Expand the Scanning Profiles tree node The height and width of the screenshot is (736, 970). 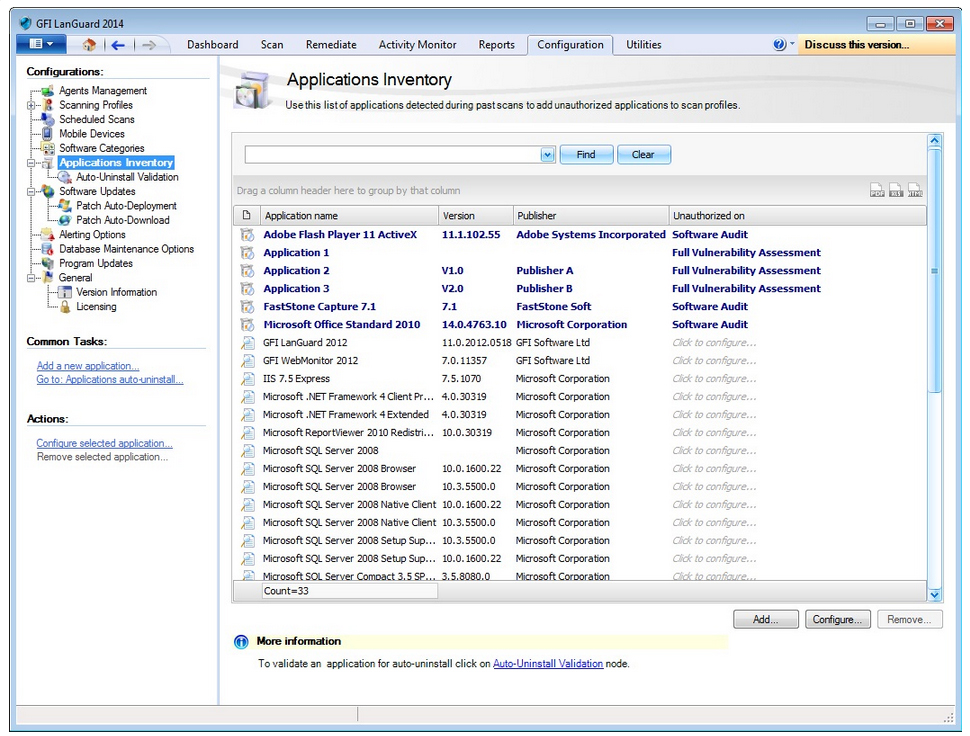pyautogui.click(x=31, y=105)
